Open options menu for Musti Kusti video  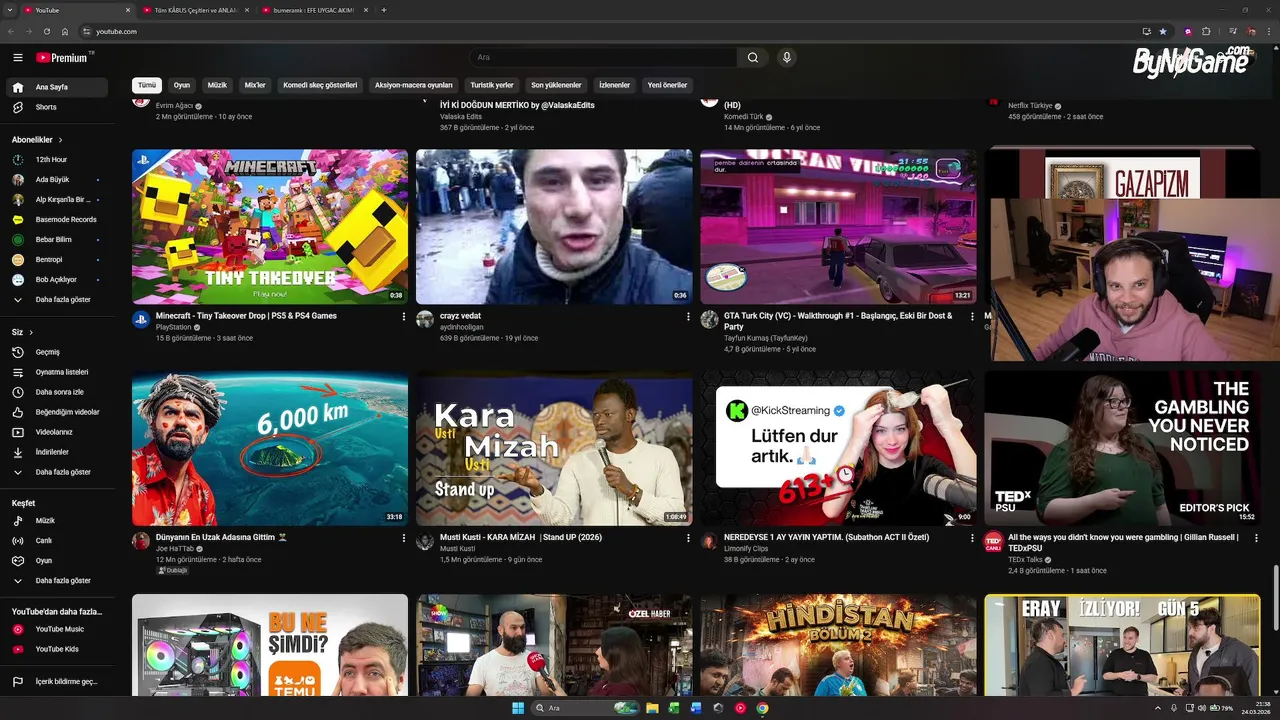tap(688, 538)
